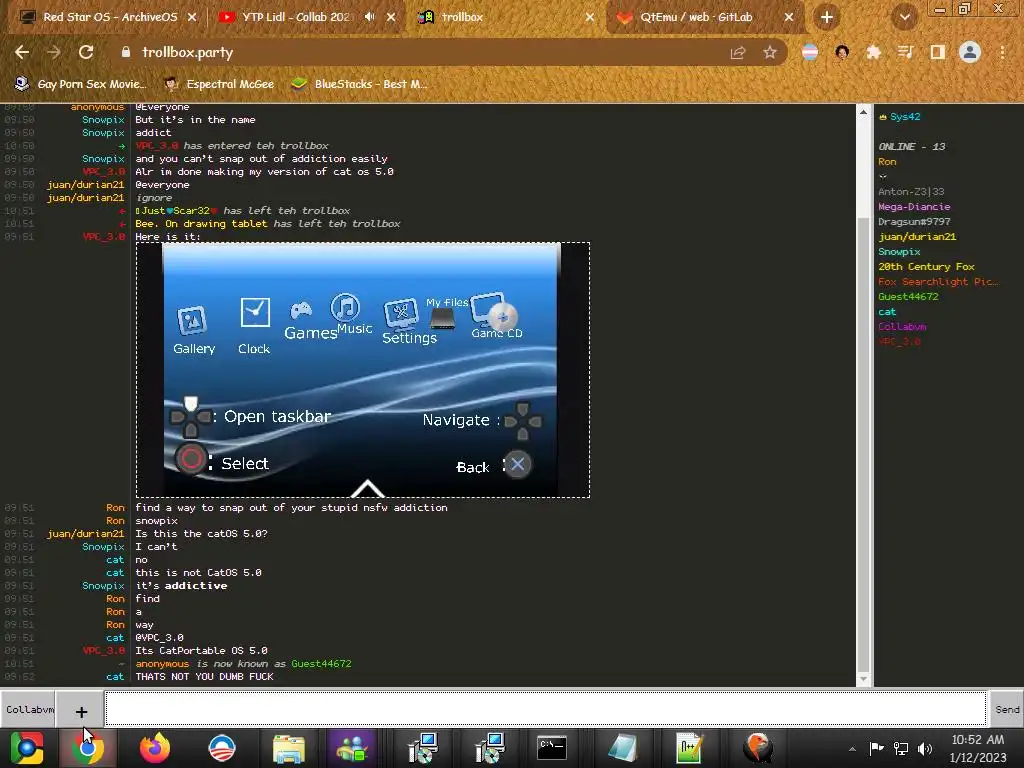Toggle the browser side panel icon
Viewport: 1024px width, 768px height.
click(x=938, y=52)
